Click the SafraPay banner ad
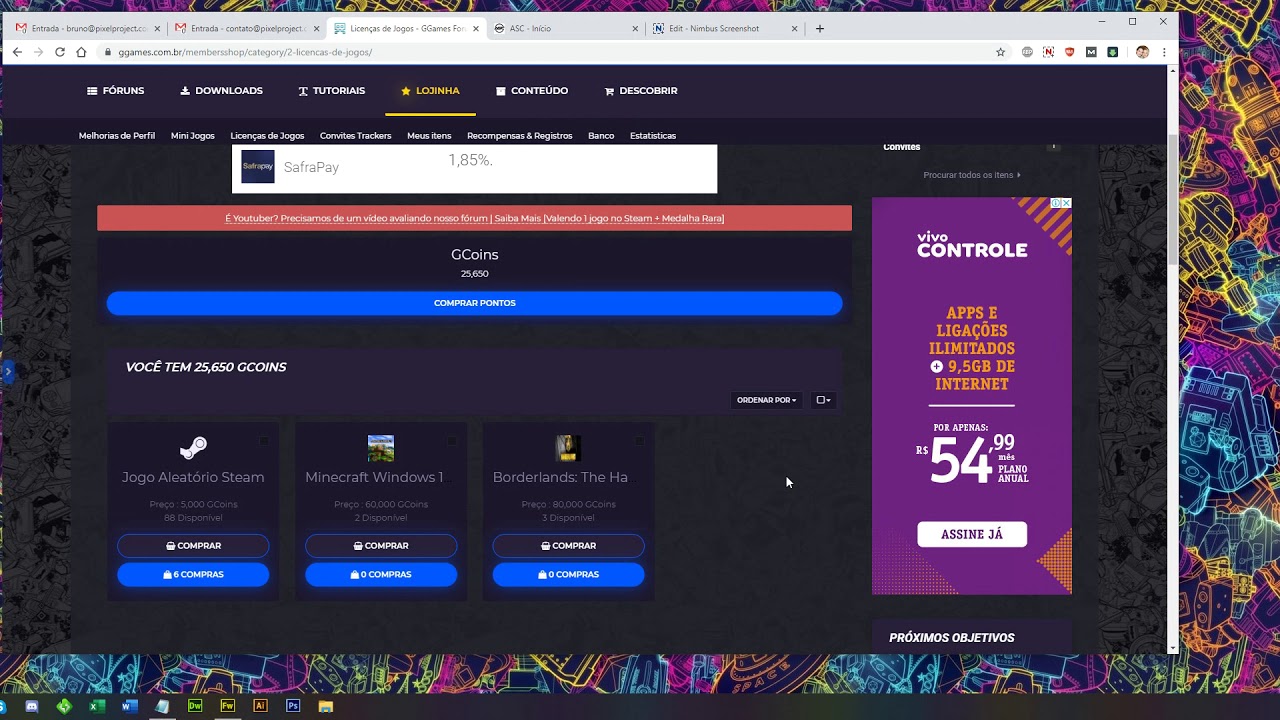1280x720 pixels. pyautogui.click(x=474, y=168)
